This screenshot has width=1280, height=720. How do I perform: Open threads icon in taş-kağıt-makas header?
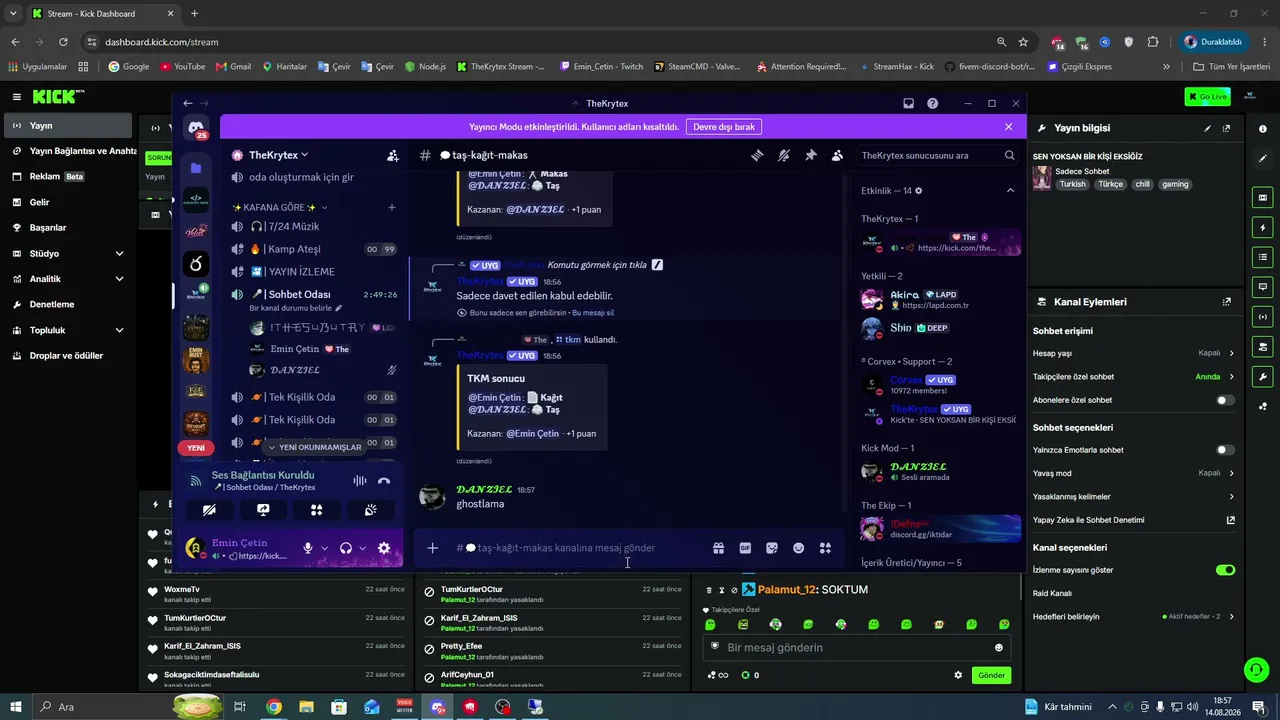tap(758, 155)
